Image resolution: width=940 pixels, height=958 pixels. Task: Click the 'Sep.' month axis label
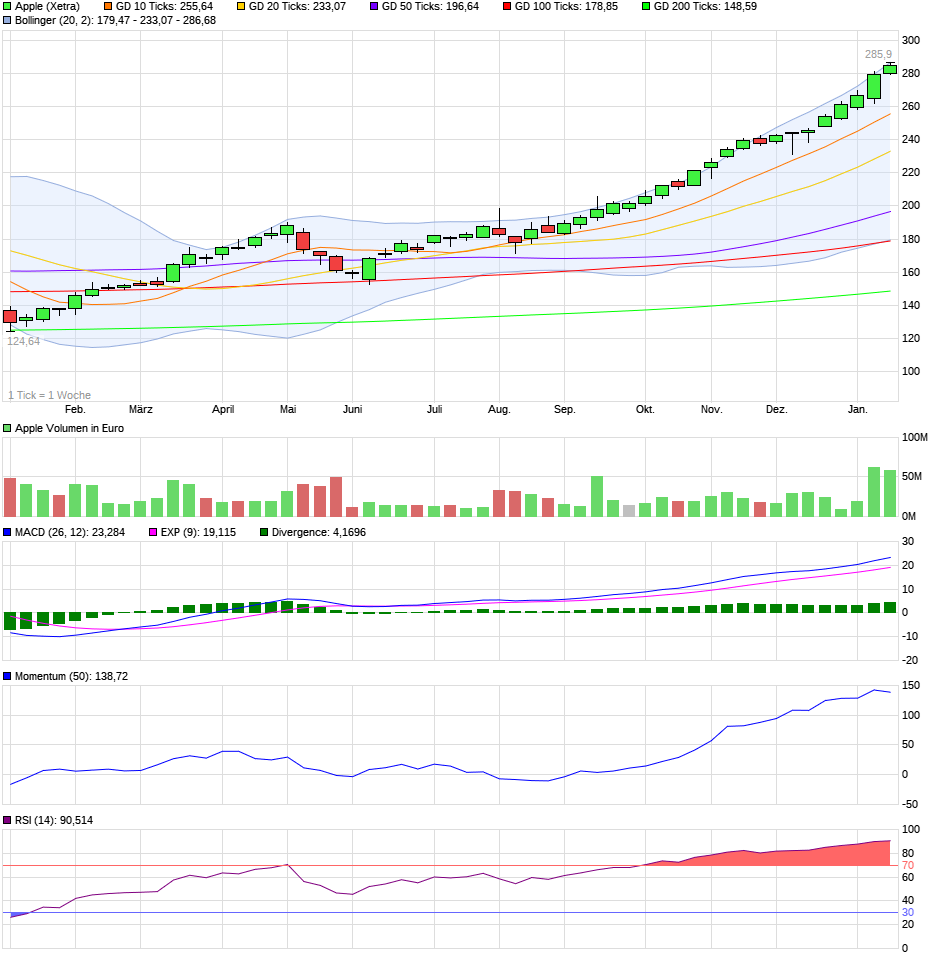pyautogui.click(x=564, y=409)
